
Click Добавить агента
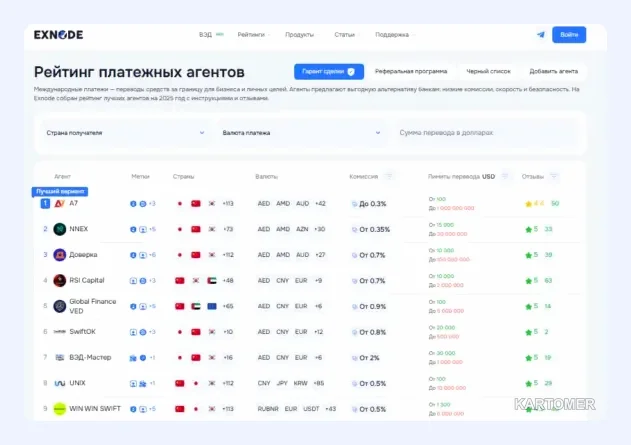(x=553, y=71)
